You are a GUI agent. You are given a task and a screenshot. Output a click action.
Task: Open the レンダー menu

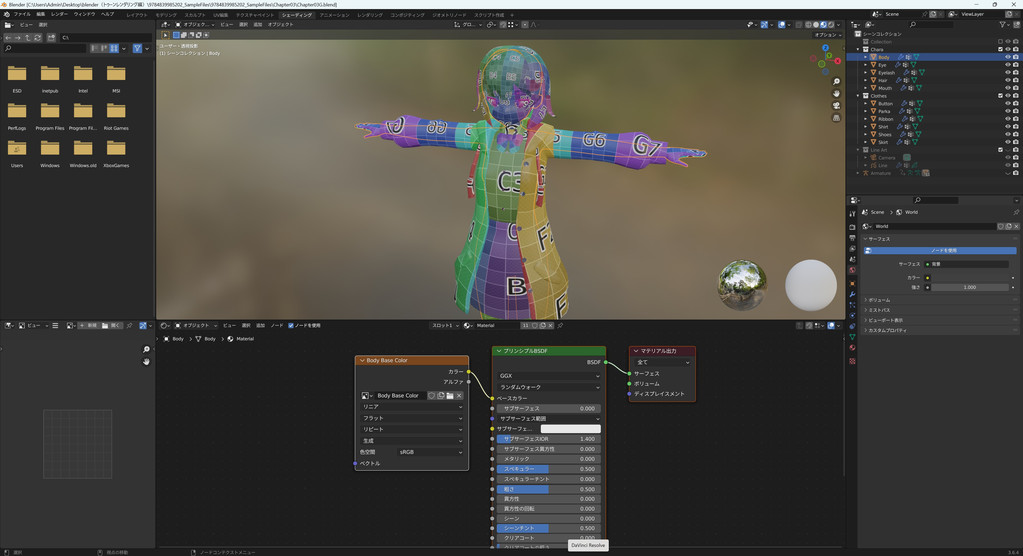click(x=60, y=15)
